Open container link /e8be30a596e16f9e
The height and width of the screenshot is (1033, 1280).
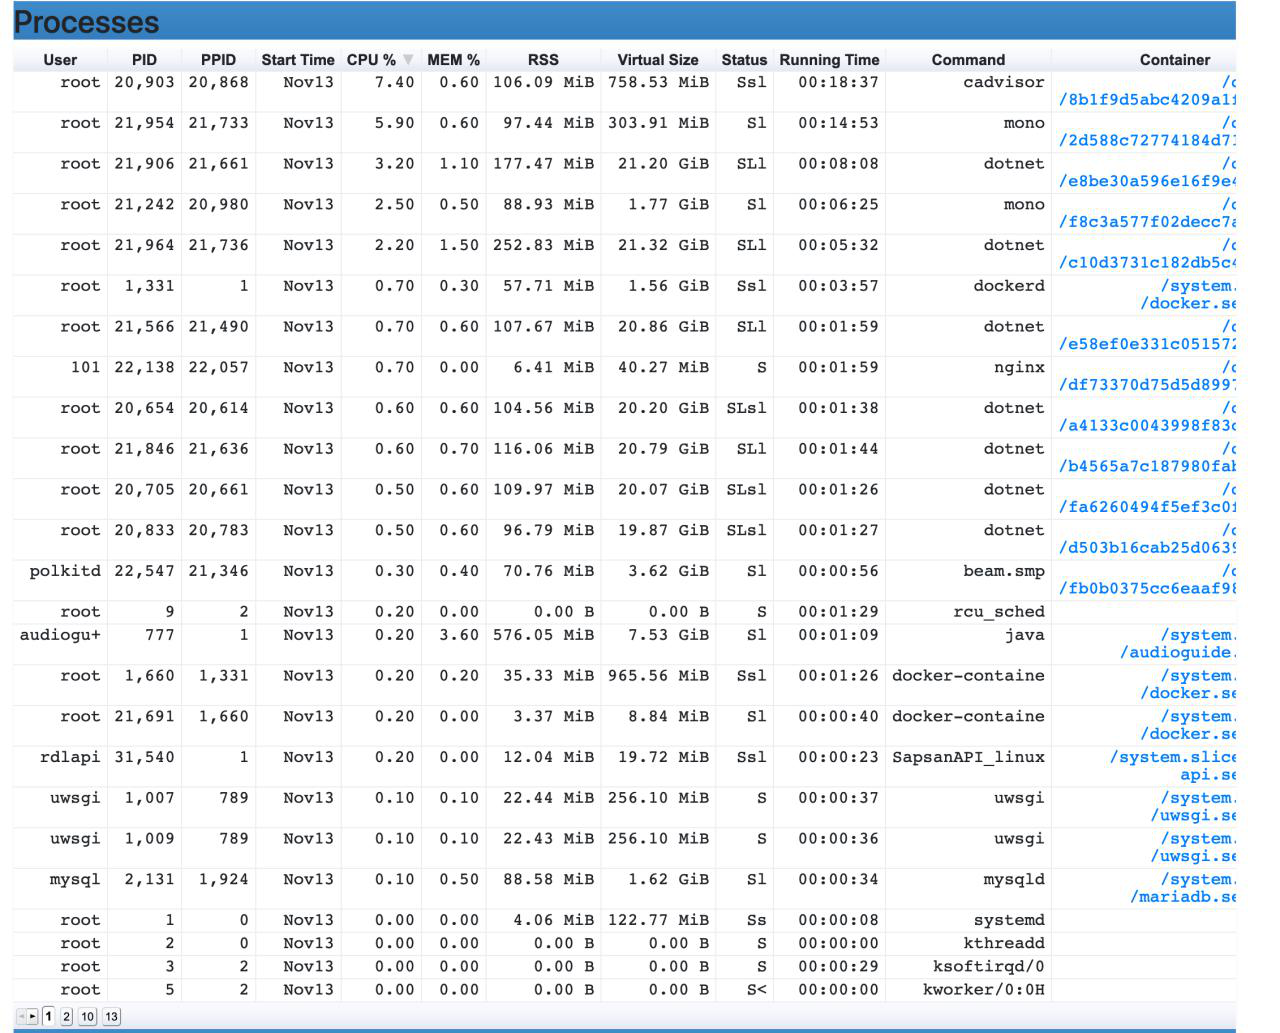[x=1147, y=173]
